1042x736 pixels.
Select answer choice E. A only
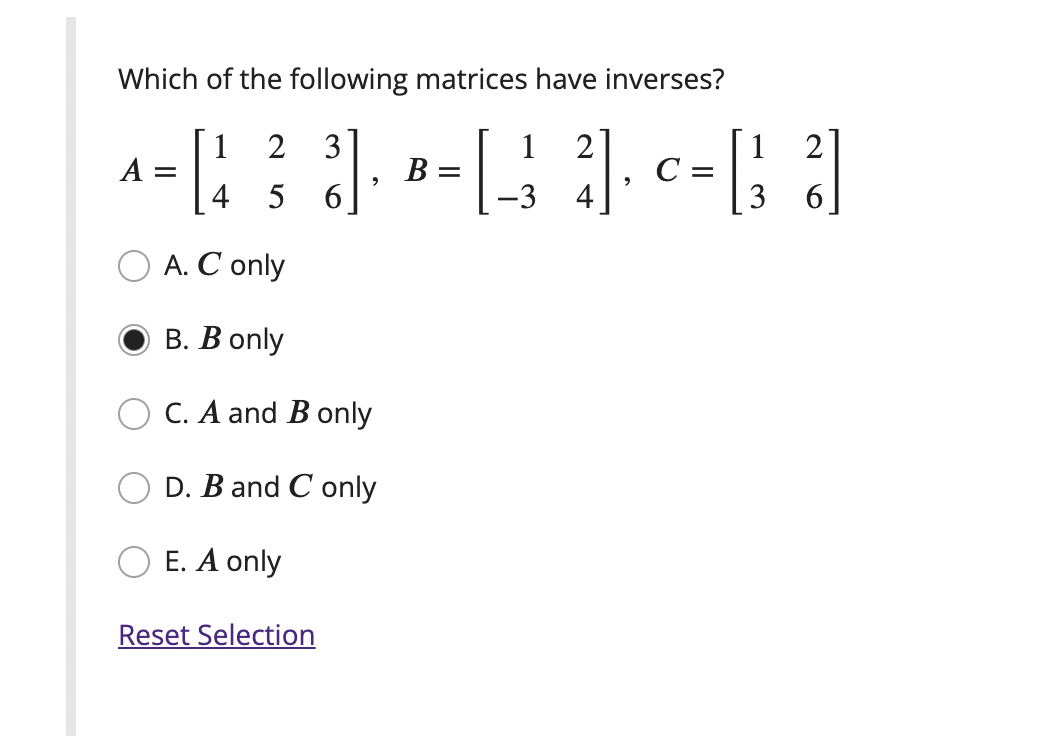(x=133, y=561)
